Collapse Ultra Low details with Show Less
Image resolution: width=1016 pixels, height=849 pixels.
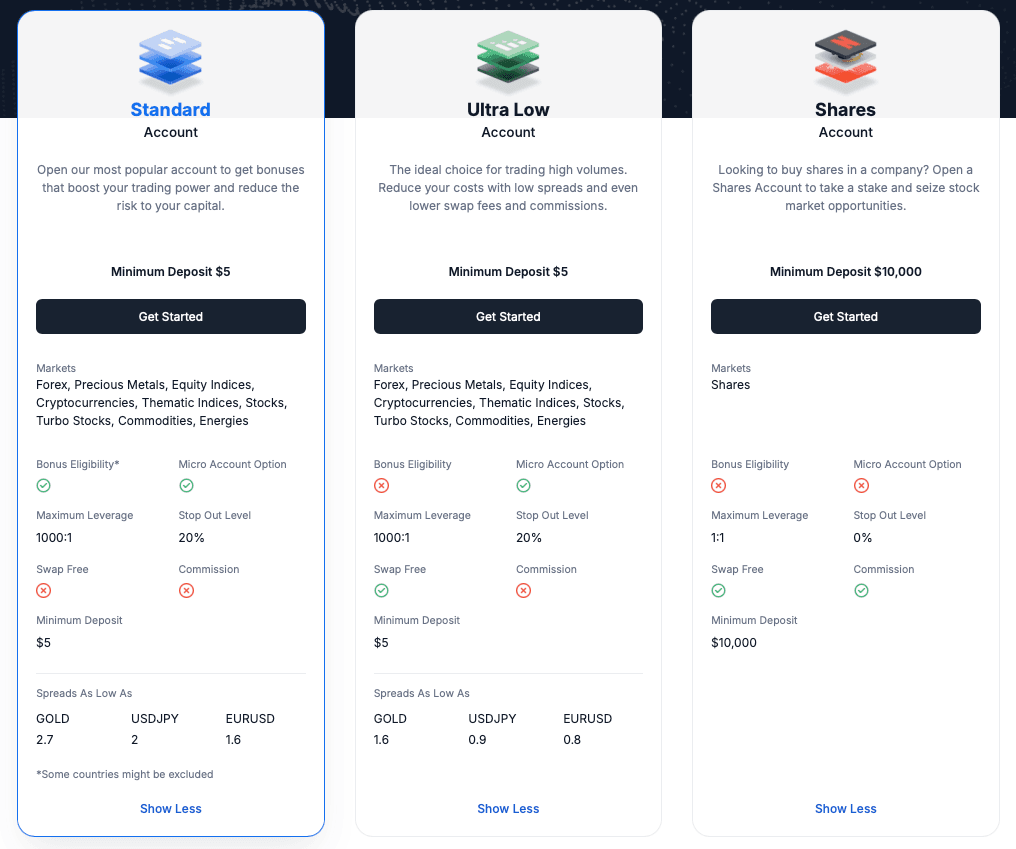(x=508, y=808)
